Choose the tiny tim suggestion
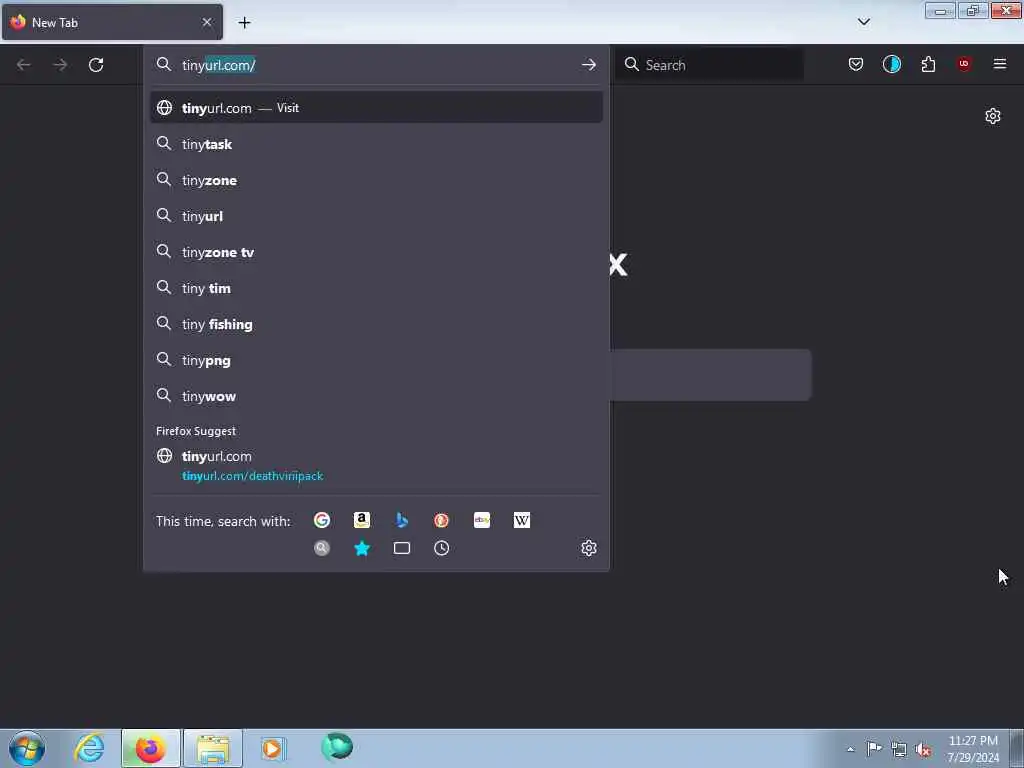1024x768 pixels. point(376,288)
